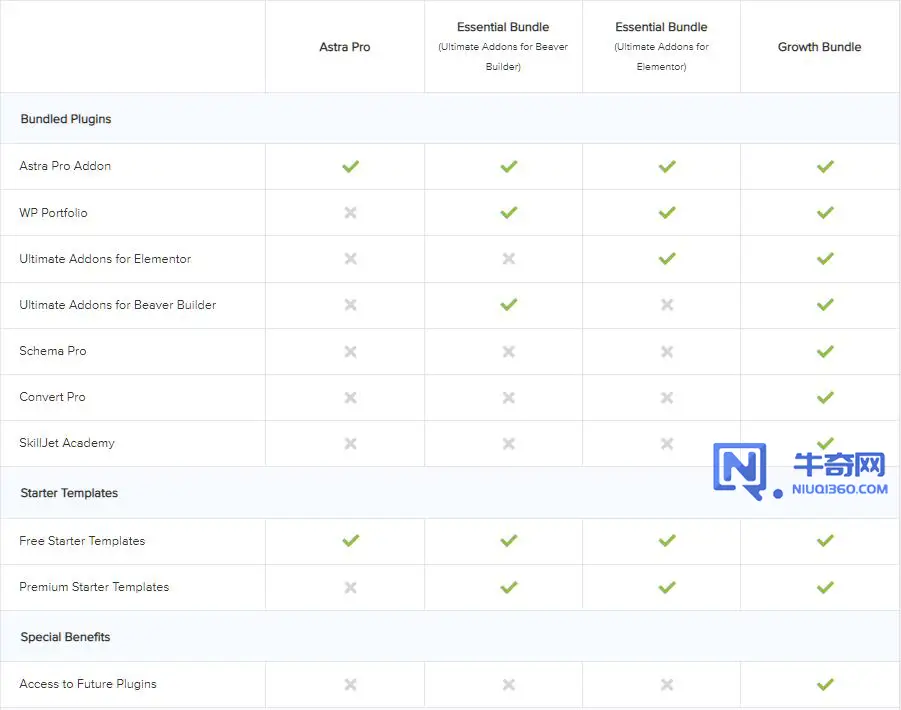
Task: Click Ultimate Addons for Elementor cross, Beaver Builder bundle
Action: 509,258
